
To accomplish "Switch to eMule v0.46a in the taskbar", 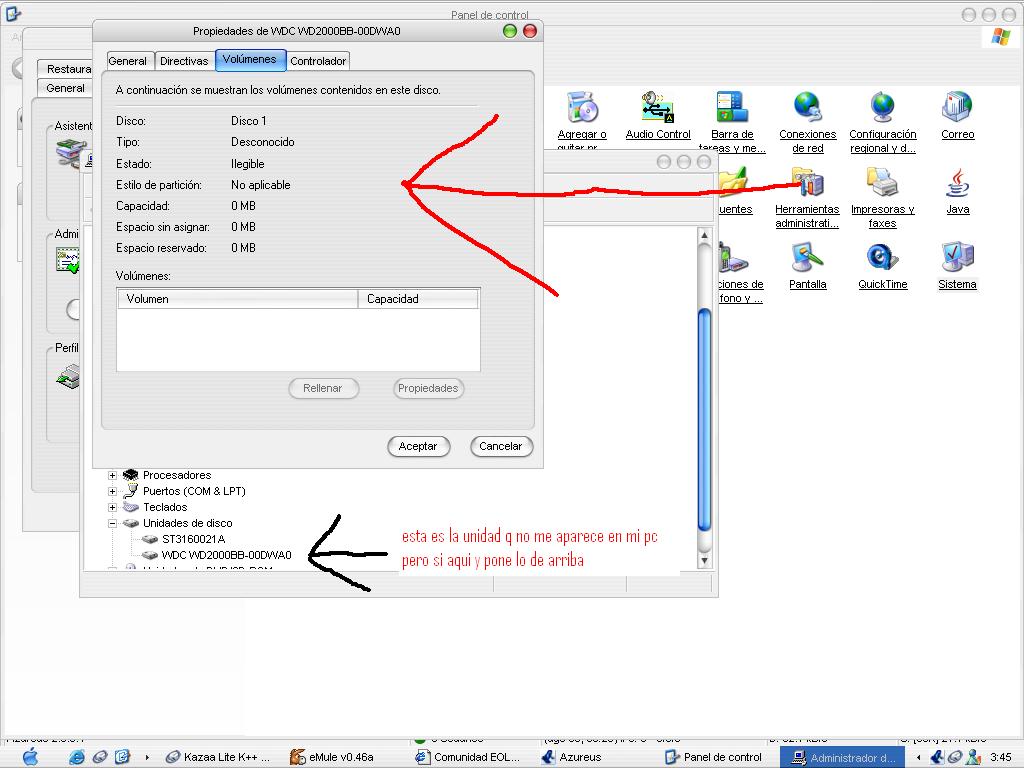I will (332, 757).
